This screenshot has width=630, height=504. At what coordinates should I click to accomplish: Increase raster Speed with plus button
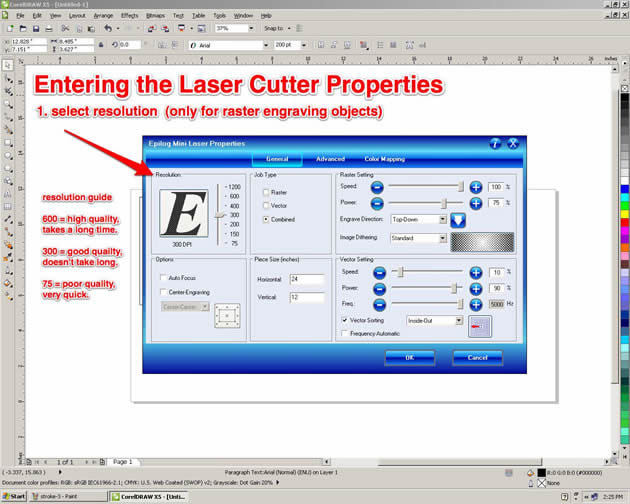tap(476, 187)
